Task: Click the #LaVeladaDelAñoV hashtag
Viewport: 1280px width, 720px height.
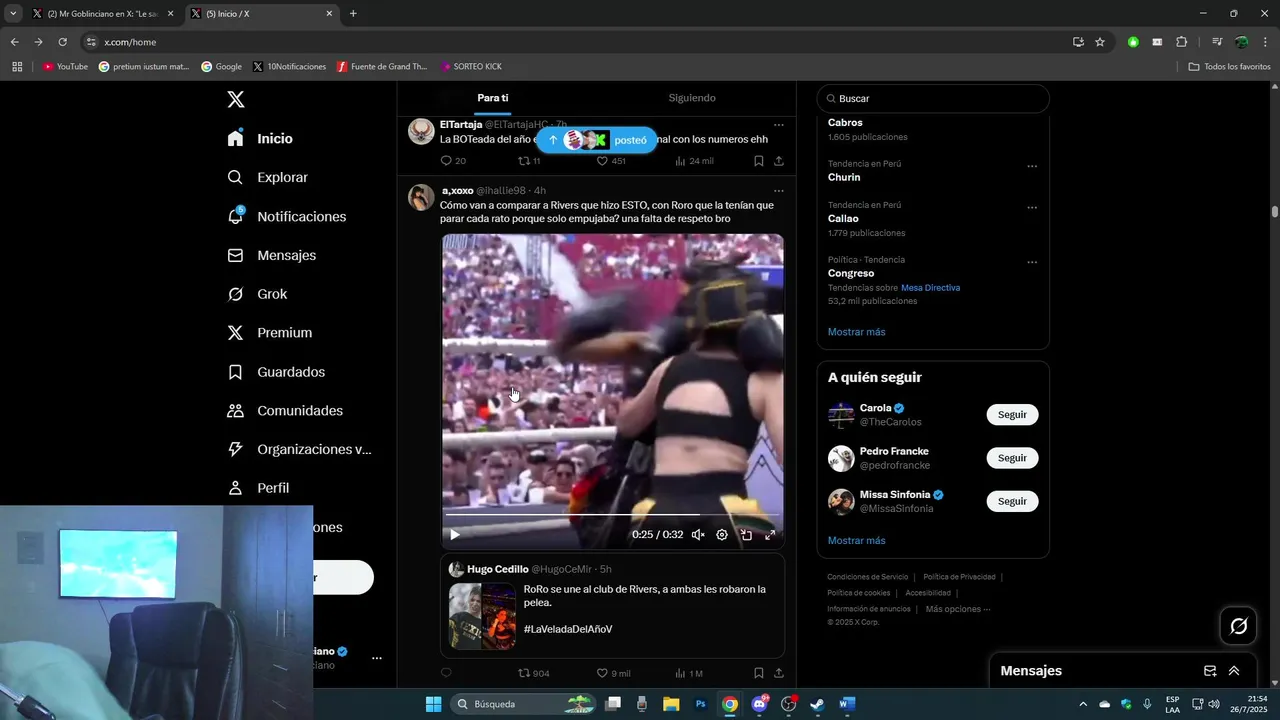Action: tap(567, 629)
